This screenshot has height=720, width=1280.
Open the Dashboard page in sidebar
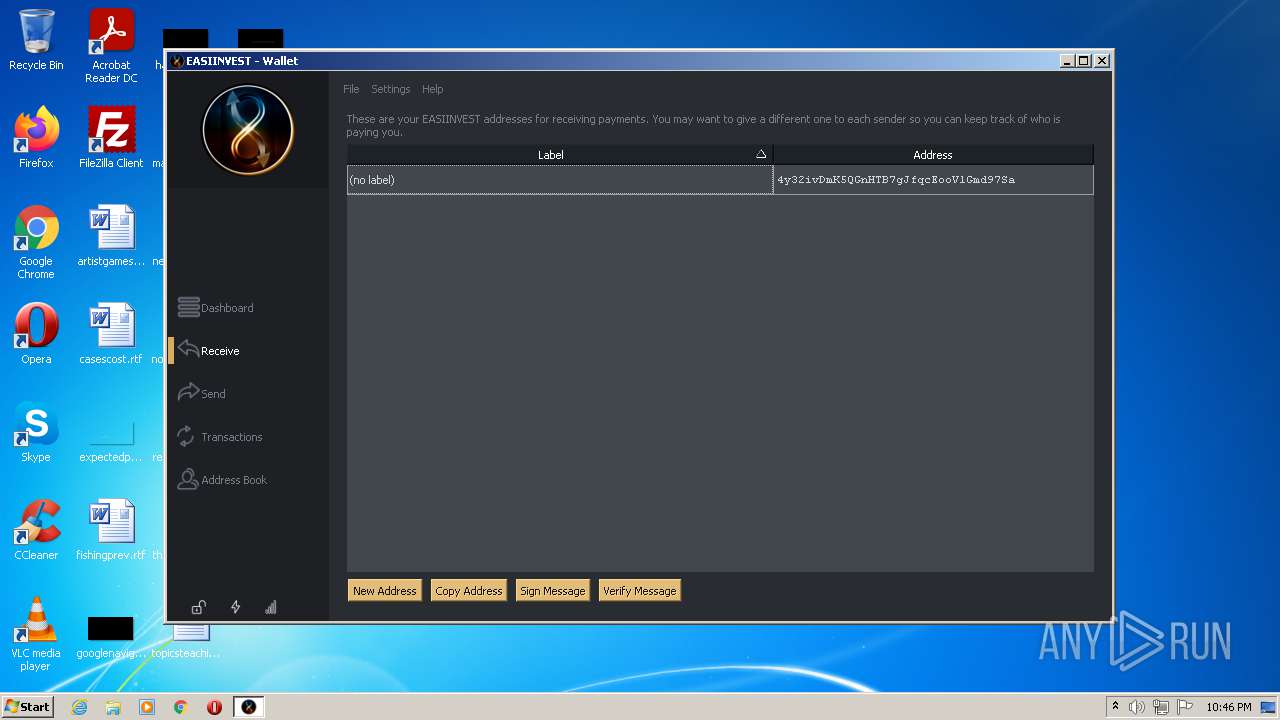pyautogui.click(x=216, y=308)
